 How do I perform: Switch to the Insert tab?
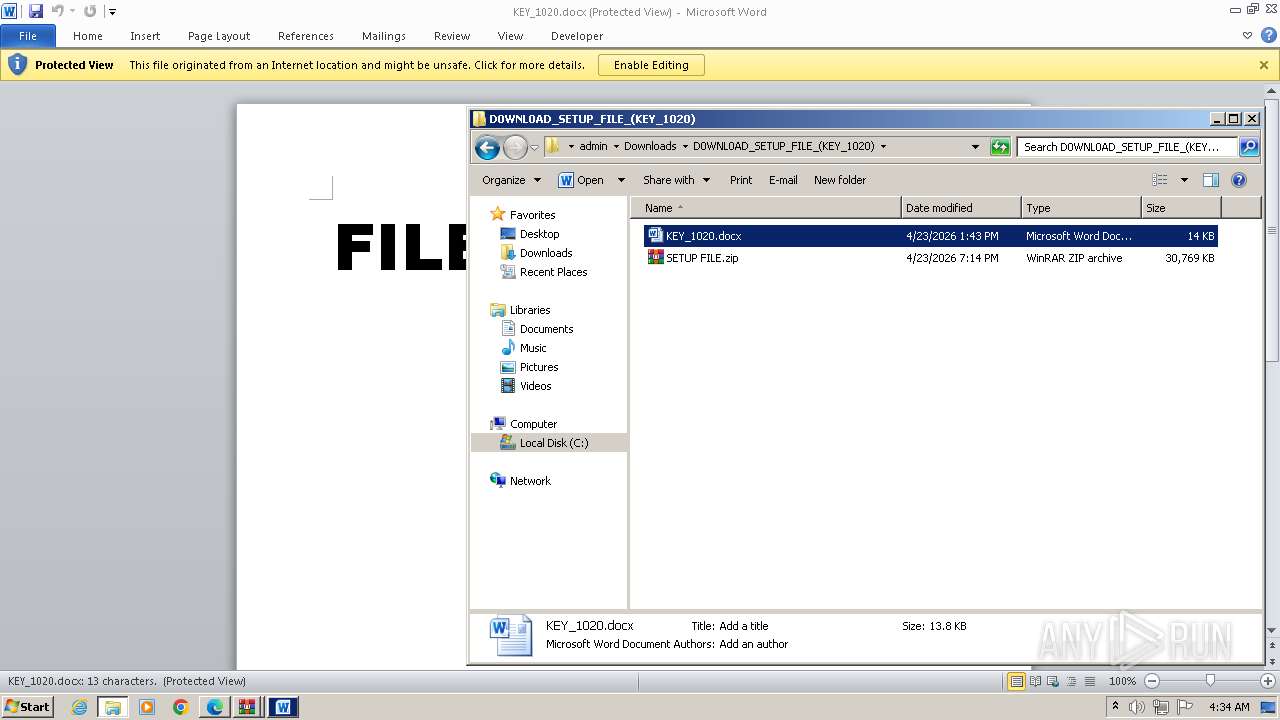tap(145, 35)
